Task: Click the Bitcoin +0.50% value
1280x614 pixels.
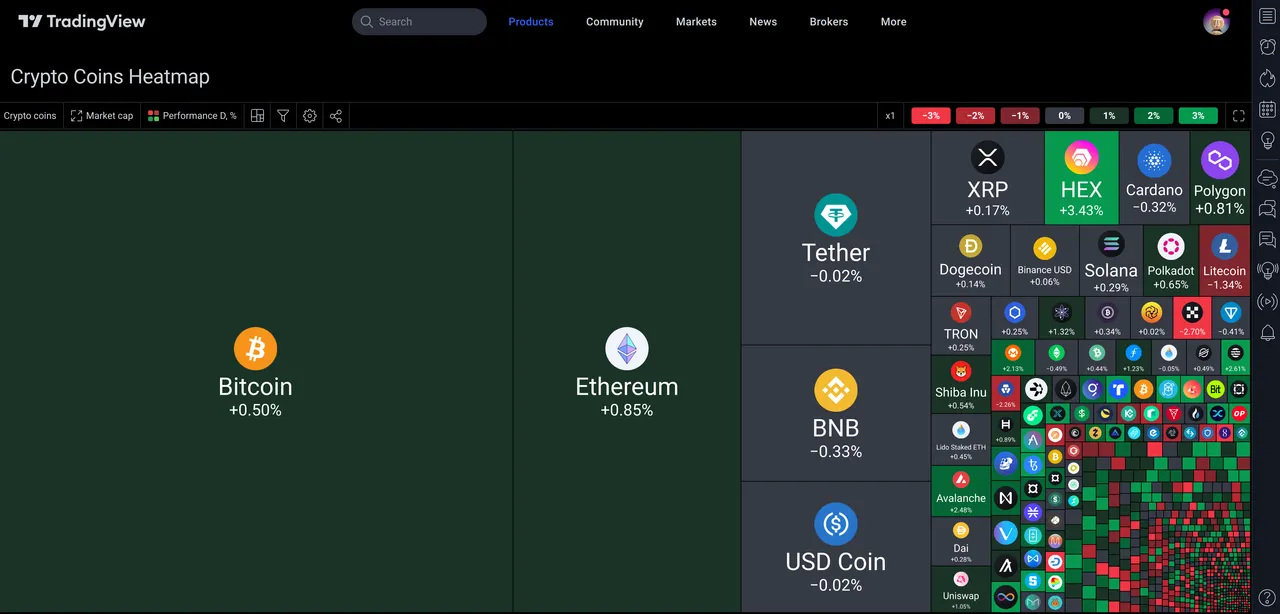Action: (255, 410)
